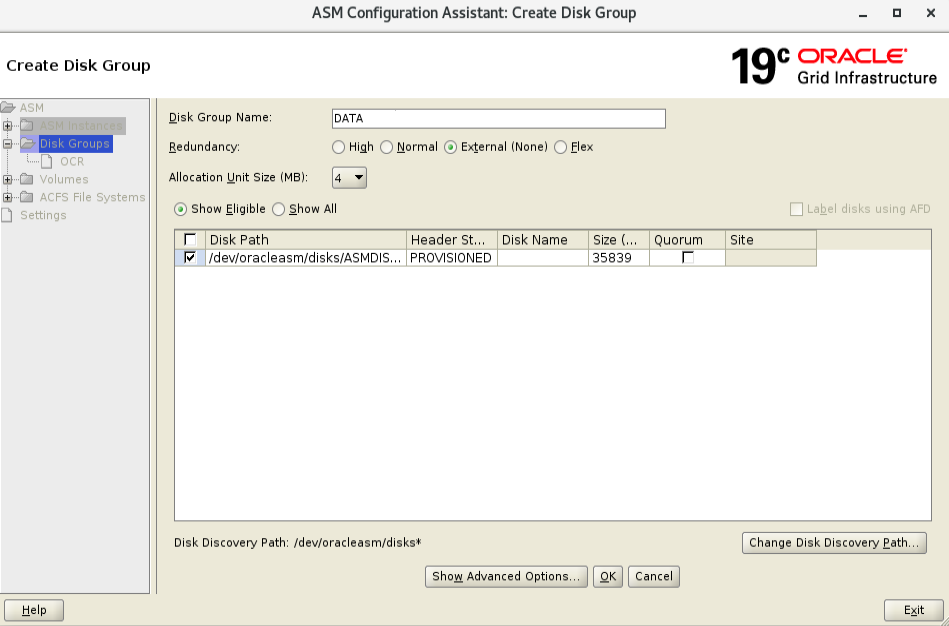Open the Help button

coord(34,610)
